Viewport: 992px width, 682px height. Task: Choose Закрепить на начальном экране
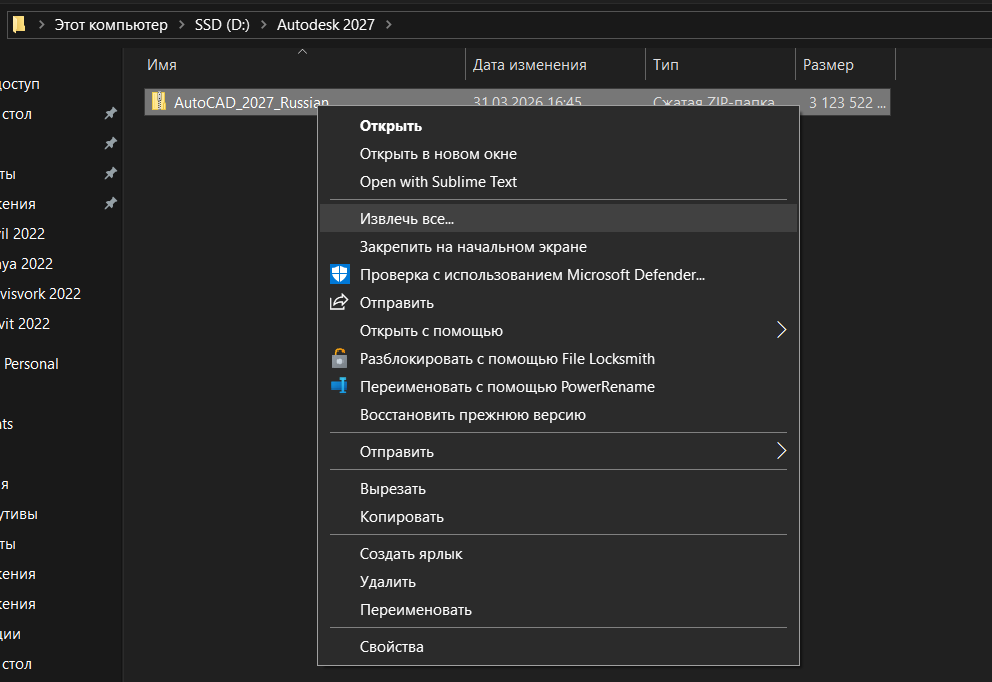tap(473, 247)
